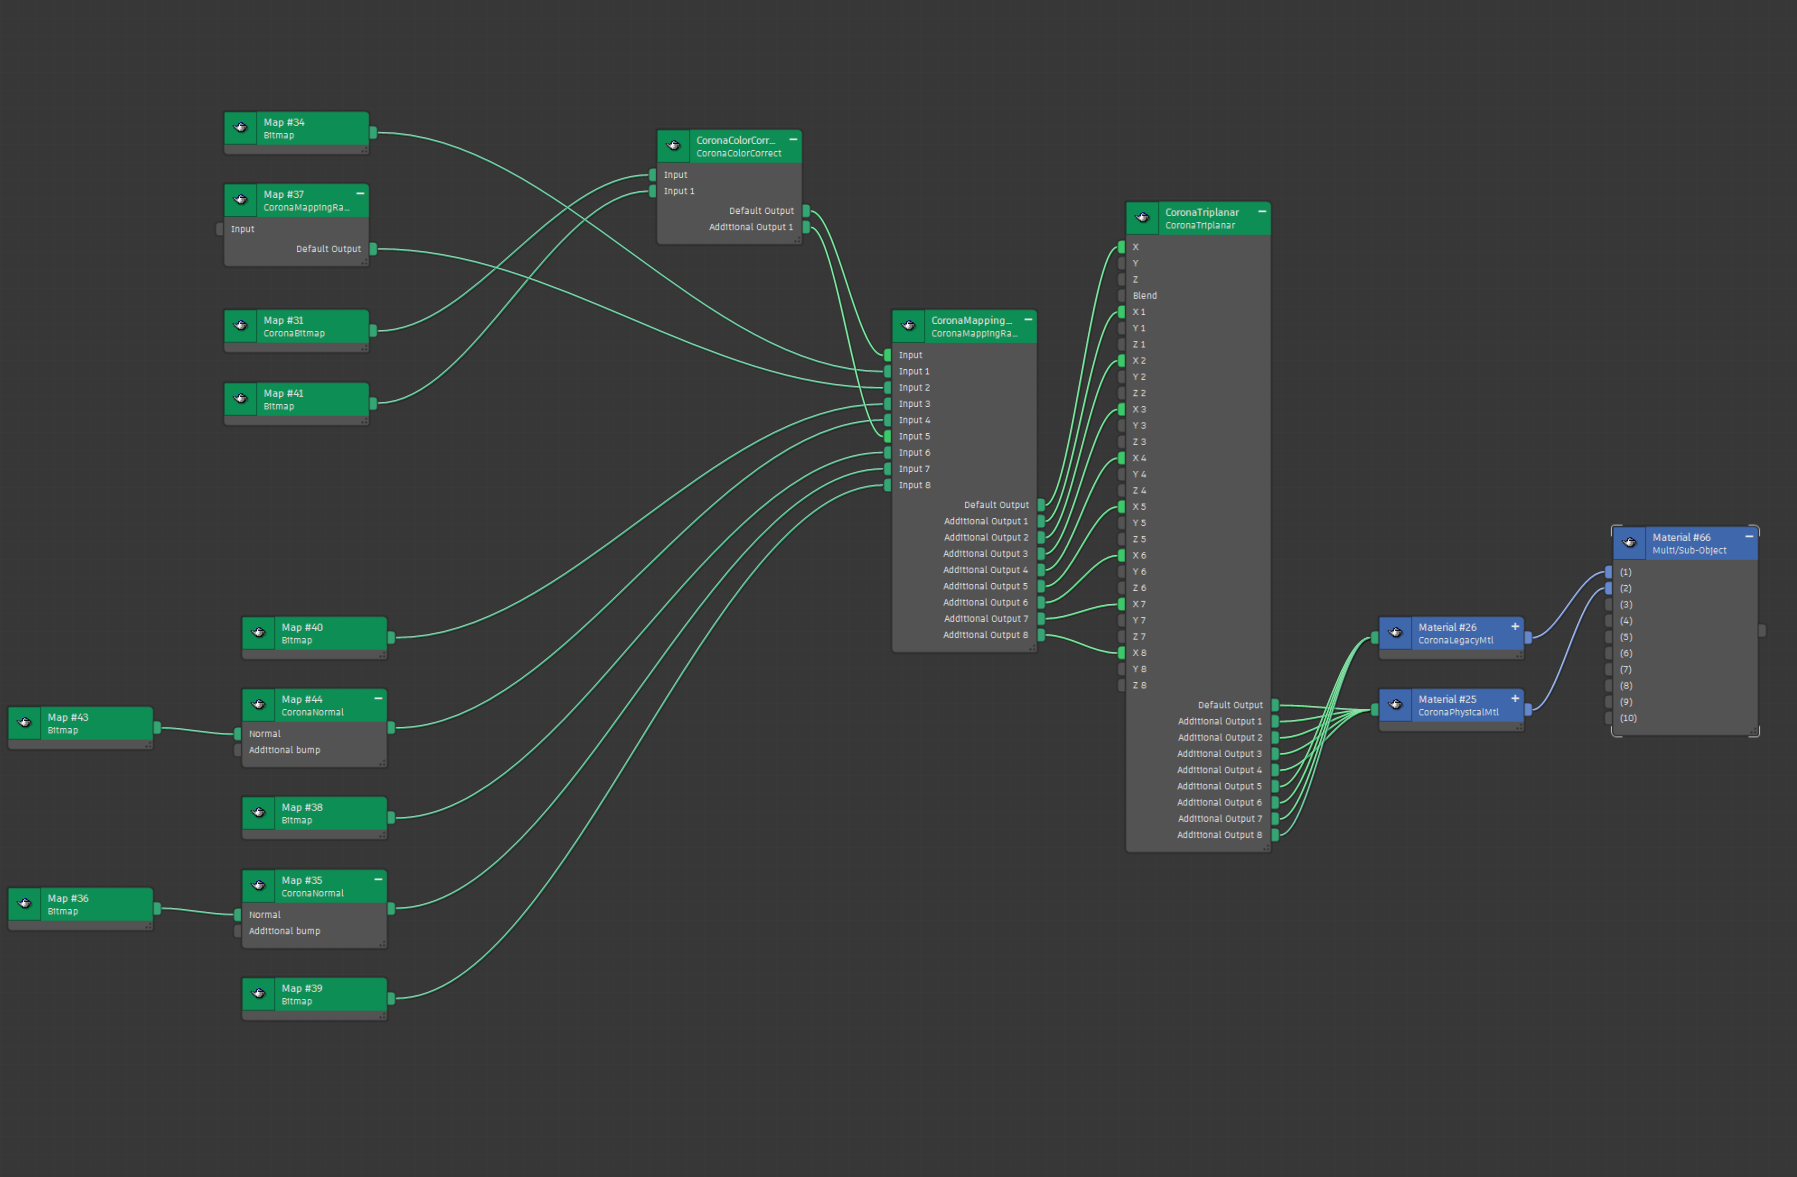Click the teapot preview icon on Map #44
Screen dimensions: 1797x1177
[258, 705]
